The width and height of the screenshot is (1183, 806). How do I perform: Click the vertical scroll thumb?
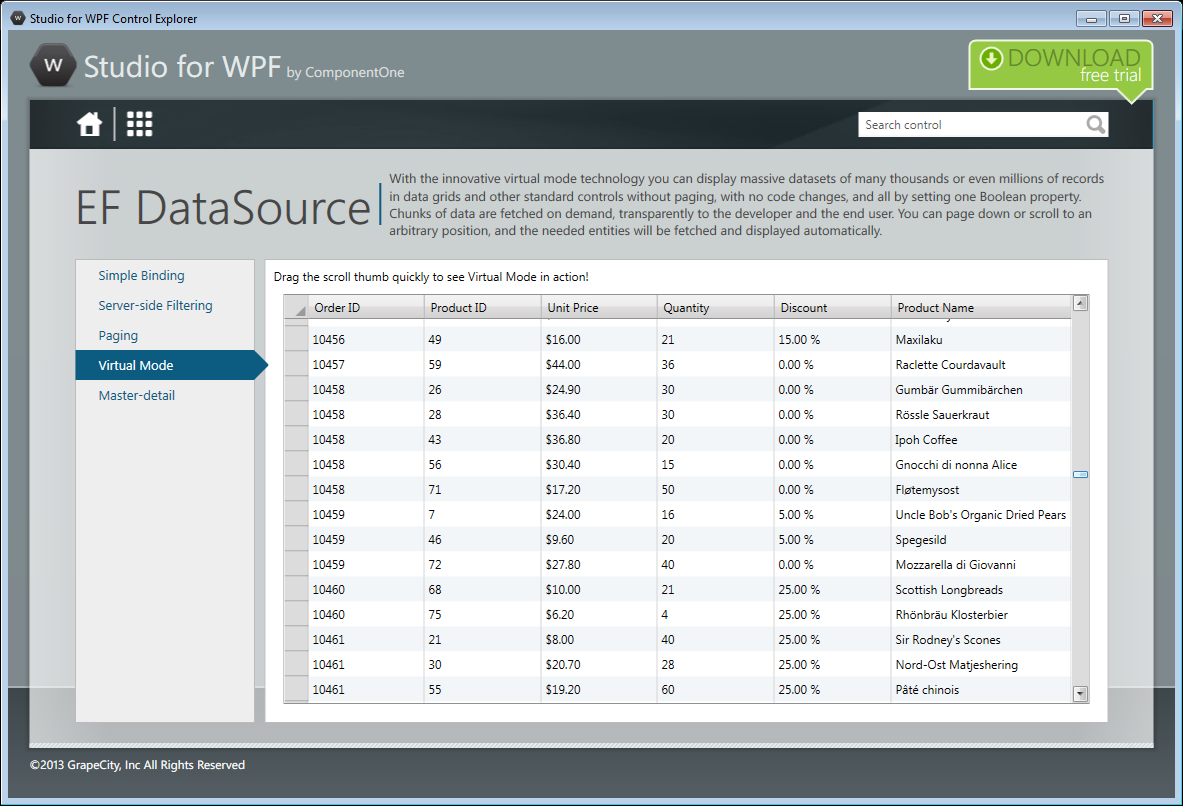1080,475
